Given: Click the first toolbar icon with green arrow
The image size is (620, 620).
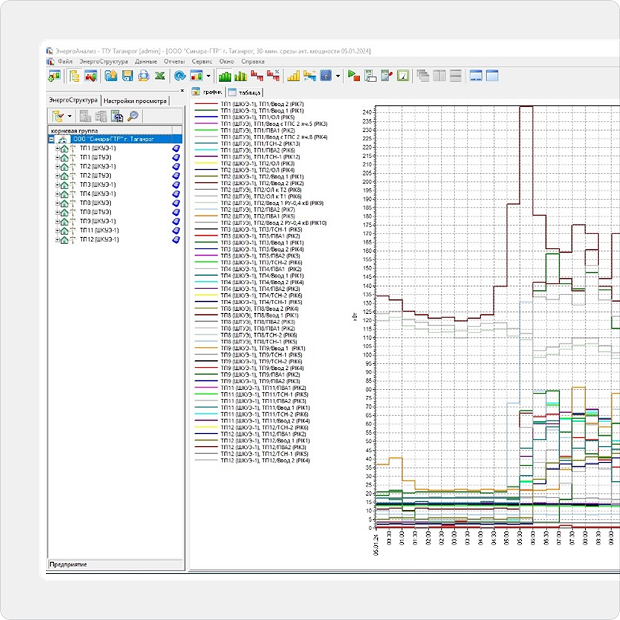Looking at the screenshot, I should tap(54, 76).
